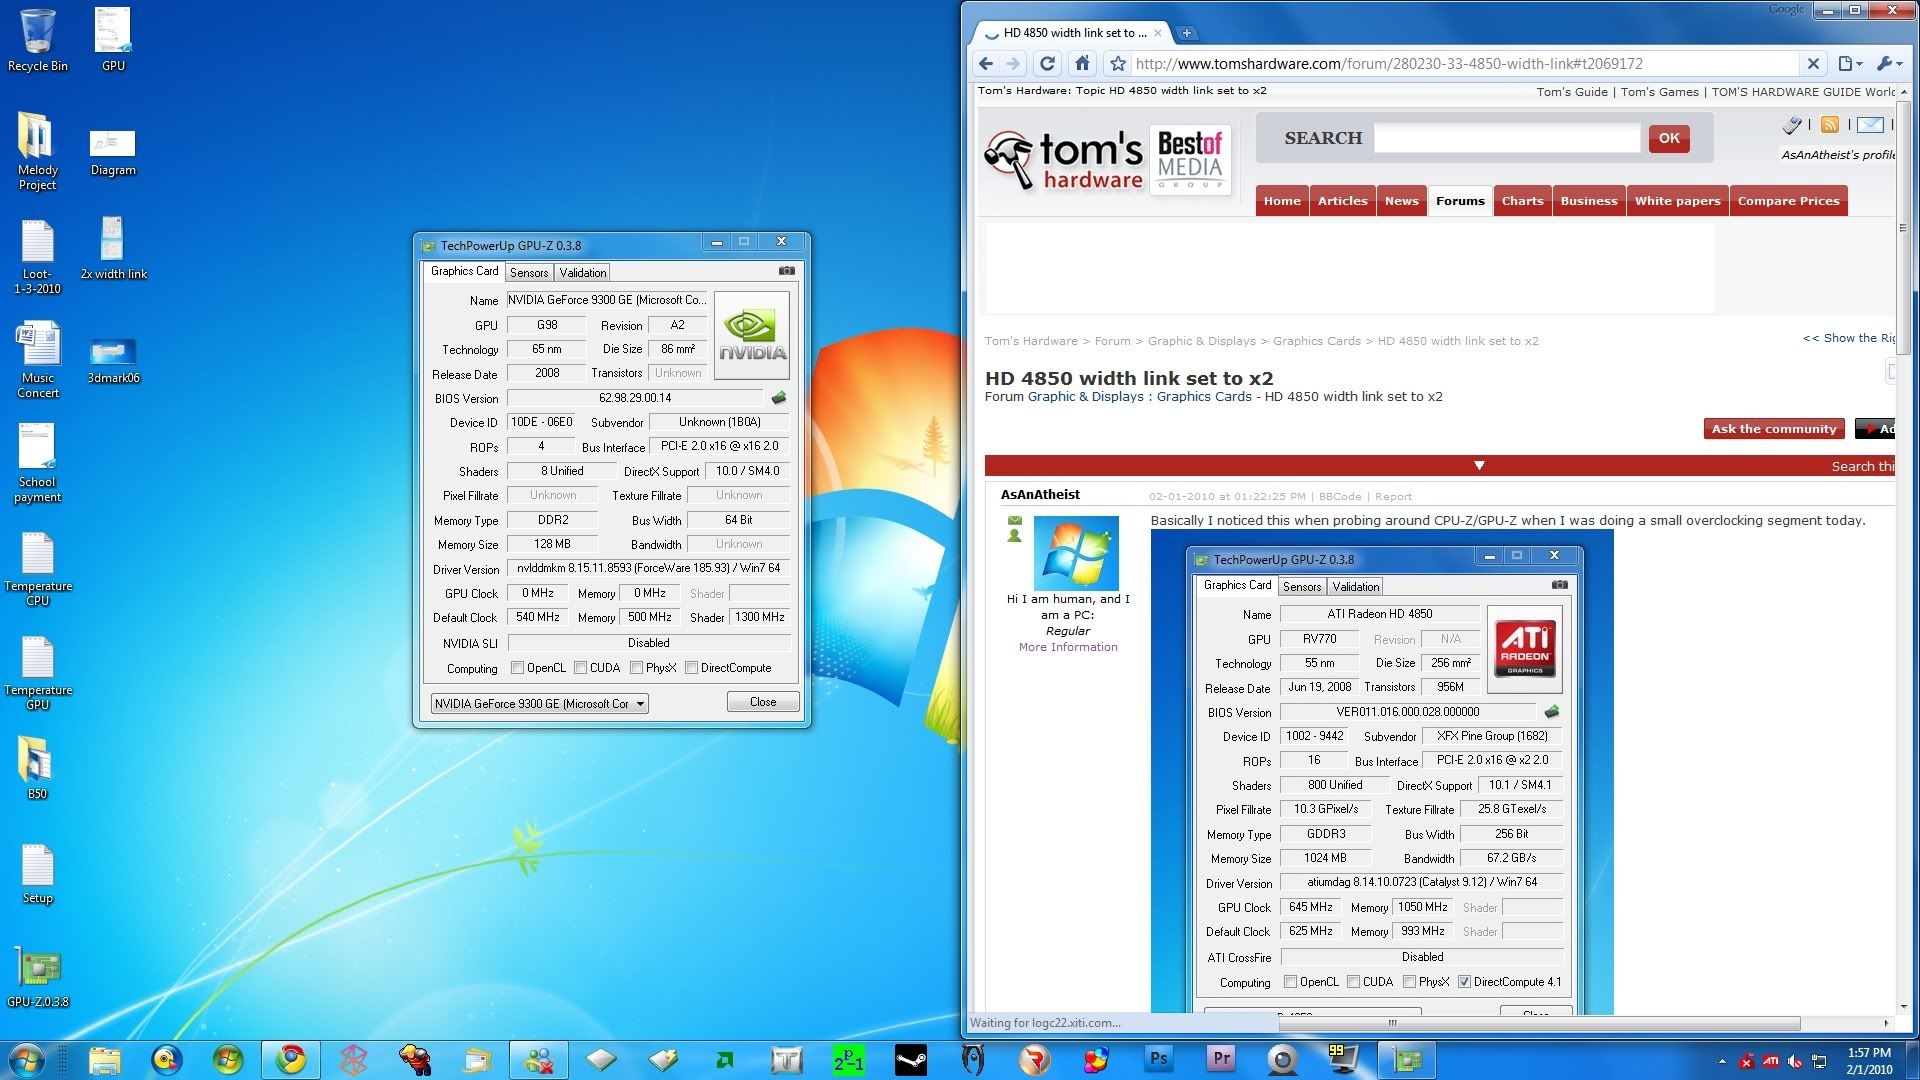Click the Chrome address bar
Image resolution: width=1920 pixels, height=1080 pixels.
[1465, 64]
